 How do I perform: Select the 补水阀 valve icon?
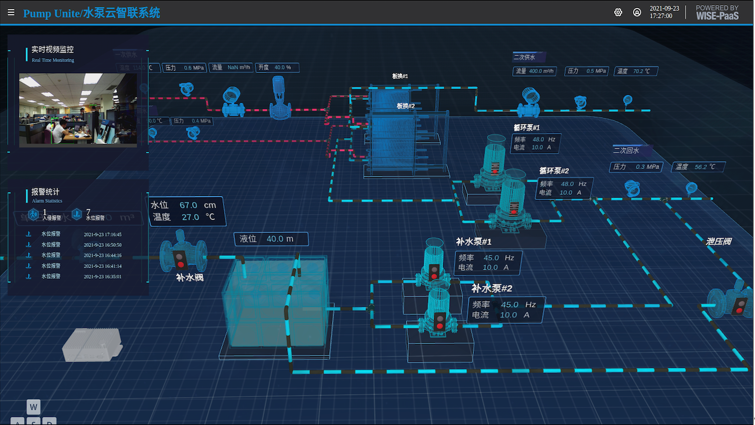(183, 253)
